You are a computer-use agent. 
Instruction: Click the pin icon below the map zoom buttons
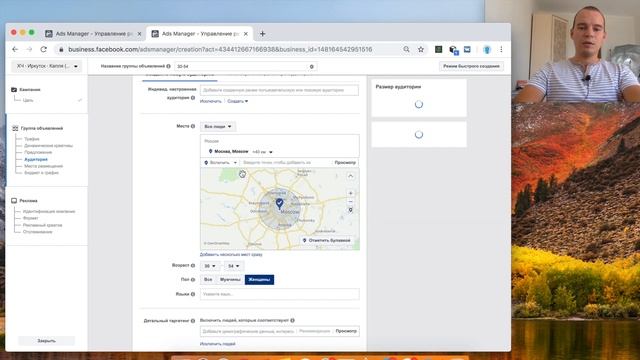351,210
